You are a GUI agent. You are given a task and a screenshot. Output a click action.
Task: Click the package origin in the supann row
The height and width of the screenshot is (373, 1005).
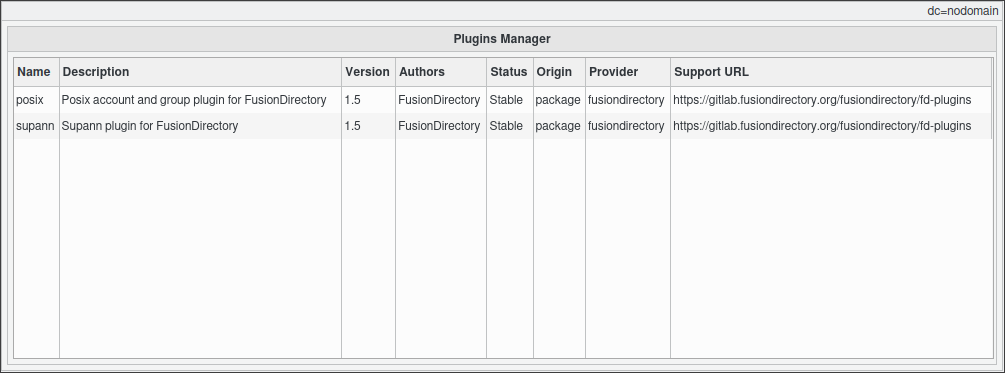coord(559,126)
